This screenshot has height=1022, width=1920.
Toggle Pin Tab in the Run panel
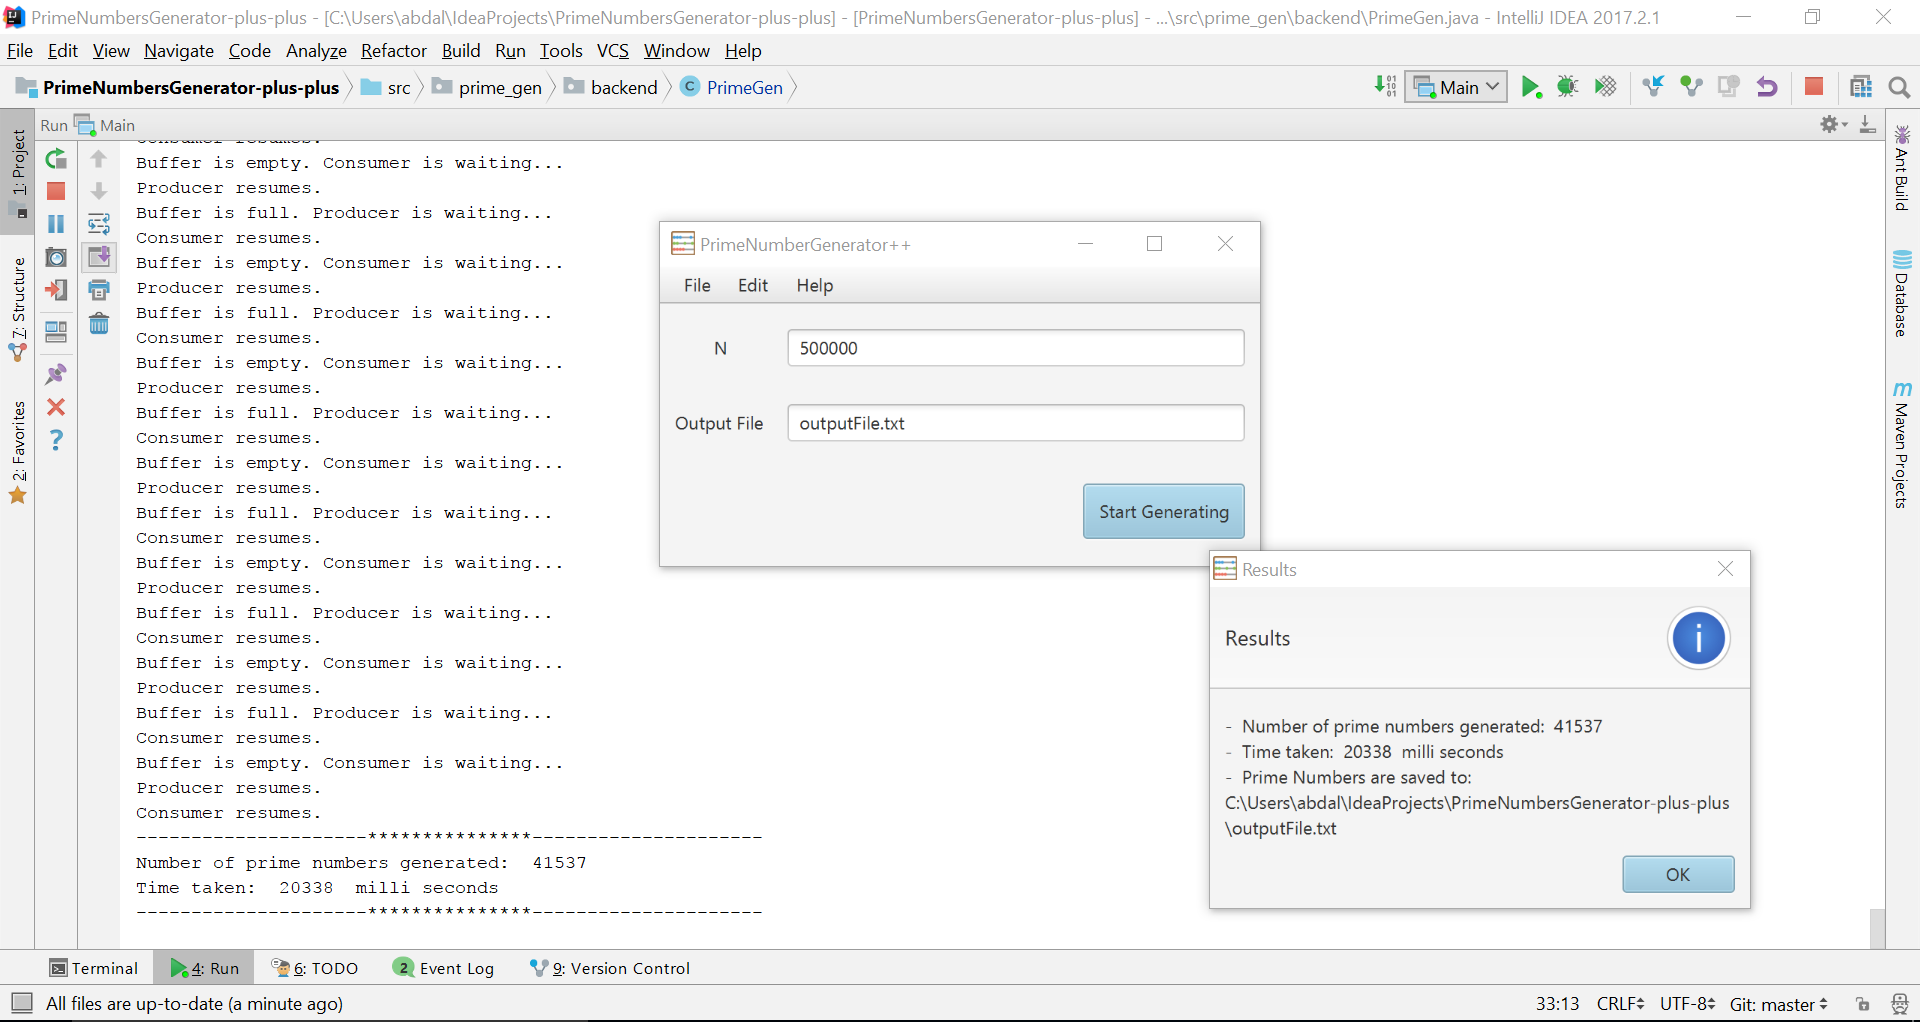56,374
